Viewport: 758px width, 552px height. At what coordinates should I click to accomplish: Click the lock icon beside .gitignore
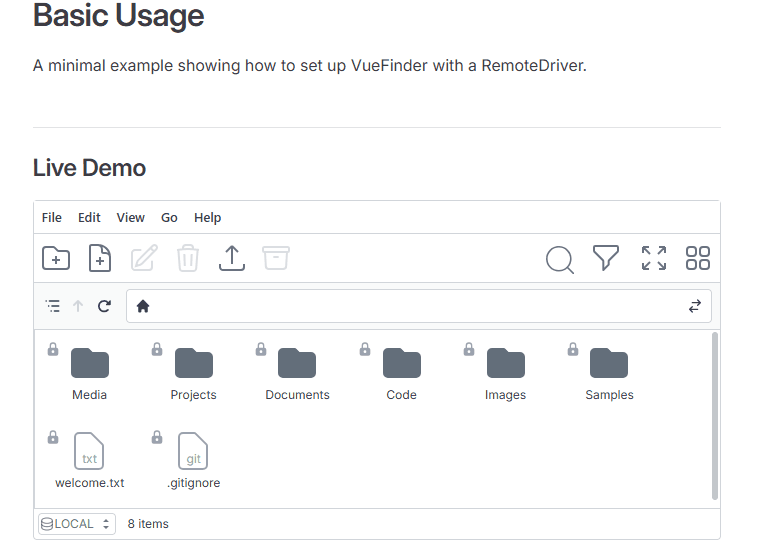pos(157,437)
